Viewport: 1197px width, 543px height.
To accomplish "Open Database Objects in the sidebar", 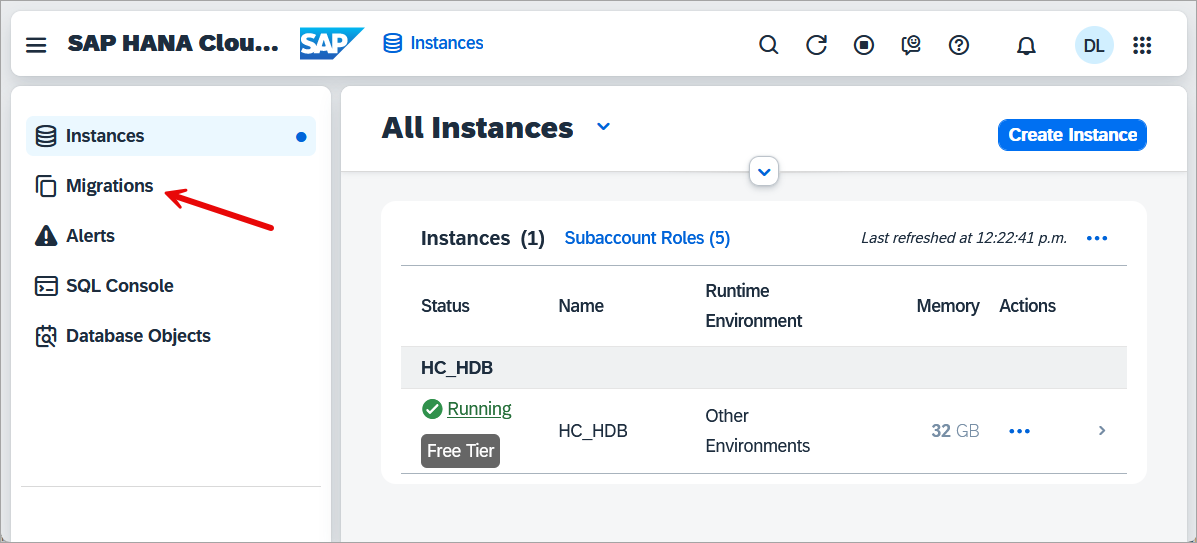I will (x=171, y=336).
